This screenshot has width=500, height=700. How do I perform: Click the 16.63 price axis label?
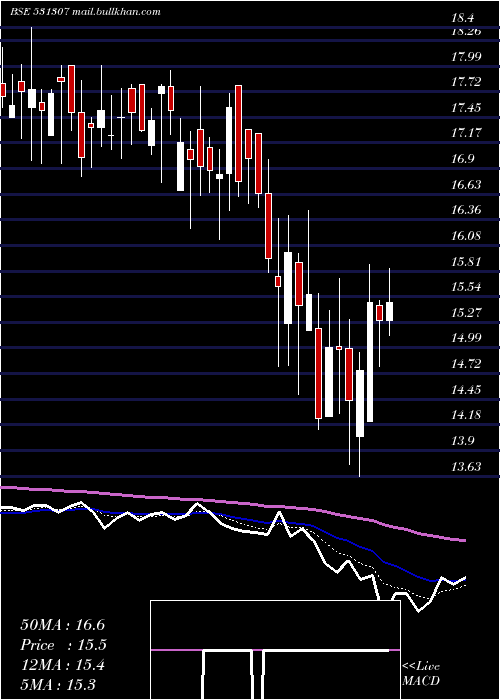tap(466, 185)
